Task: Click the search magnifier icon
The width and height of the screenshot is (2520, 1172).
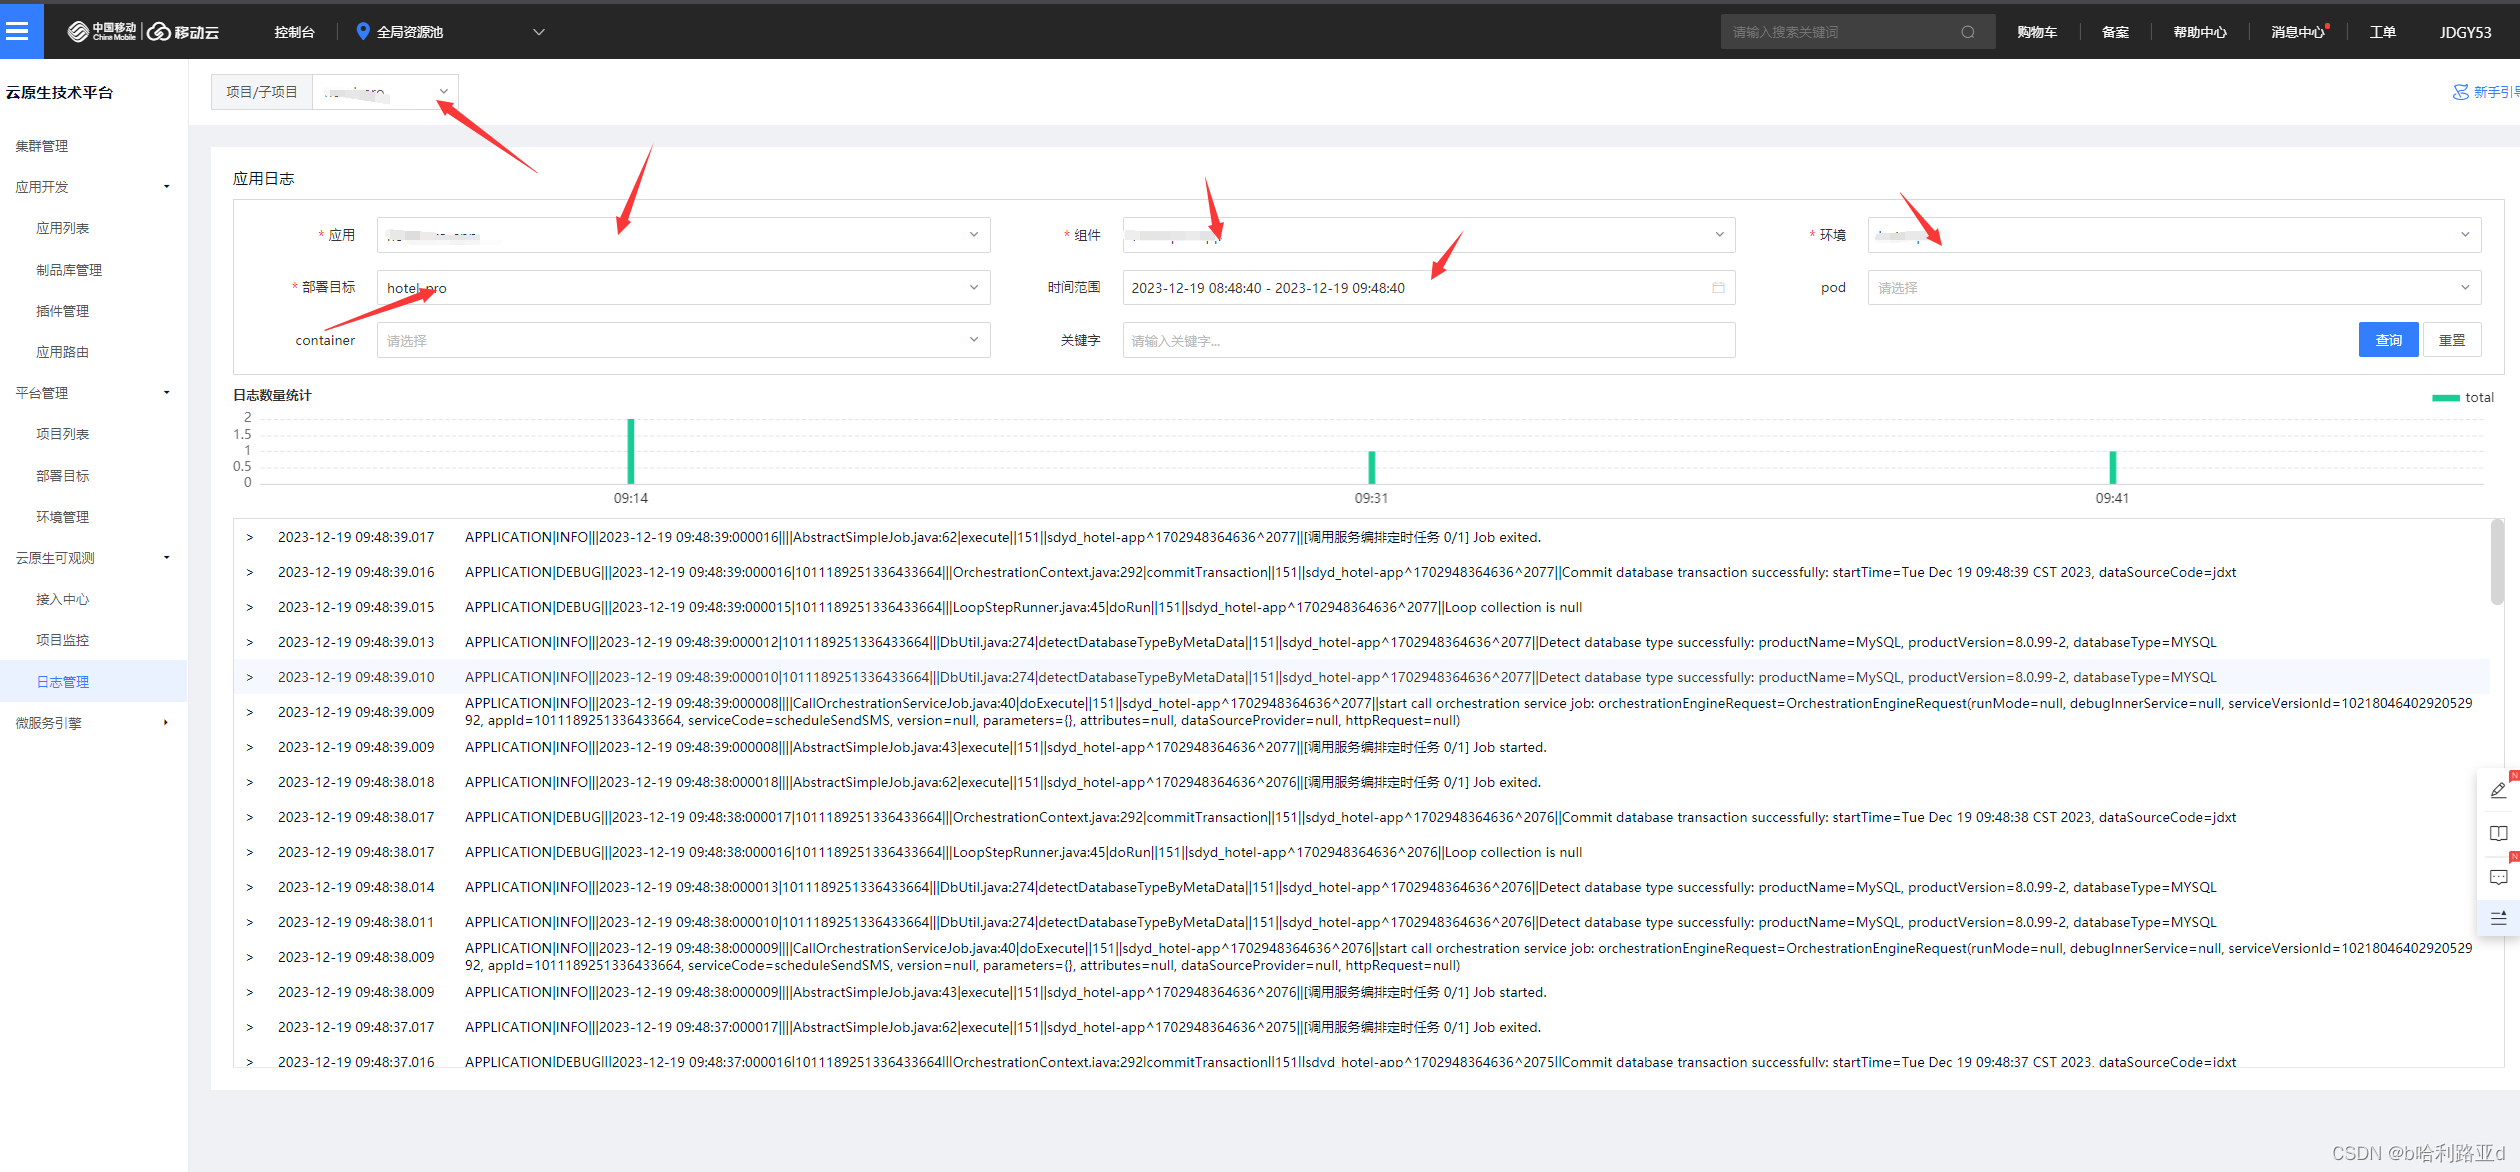Action: tap(1967, 32)
